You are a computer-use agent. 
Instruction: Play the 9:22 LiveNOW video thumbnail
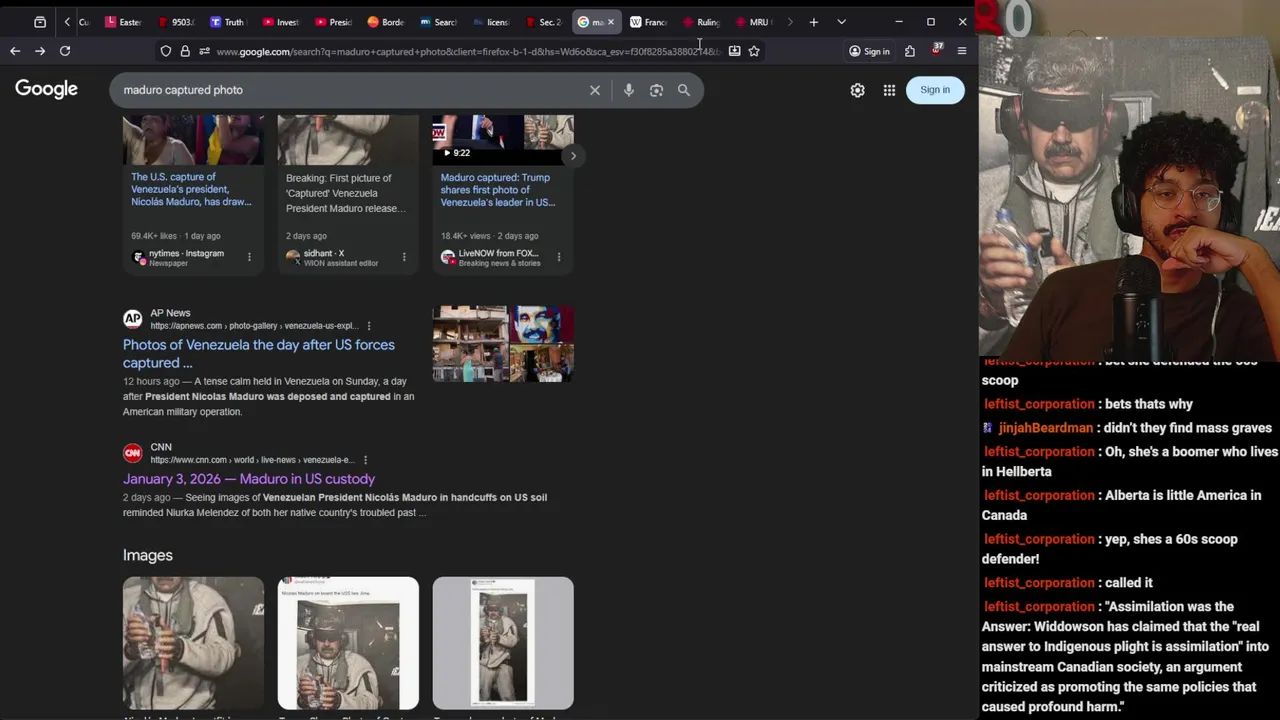[x=503, y=139]
